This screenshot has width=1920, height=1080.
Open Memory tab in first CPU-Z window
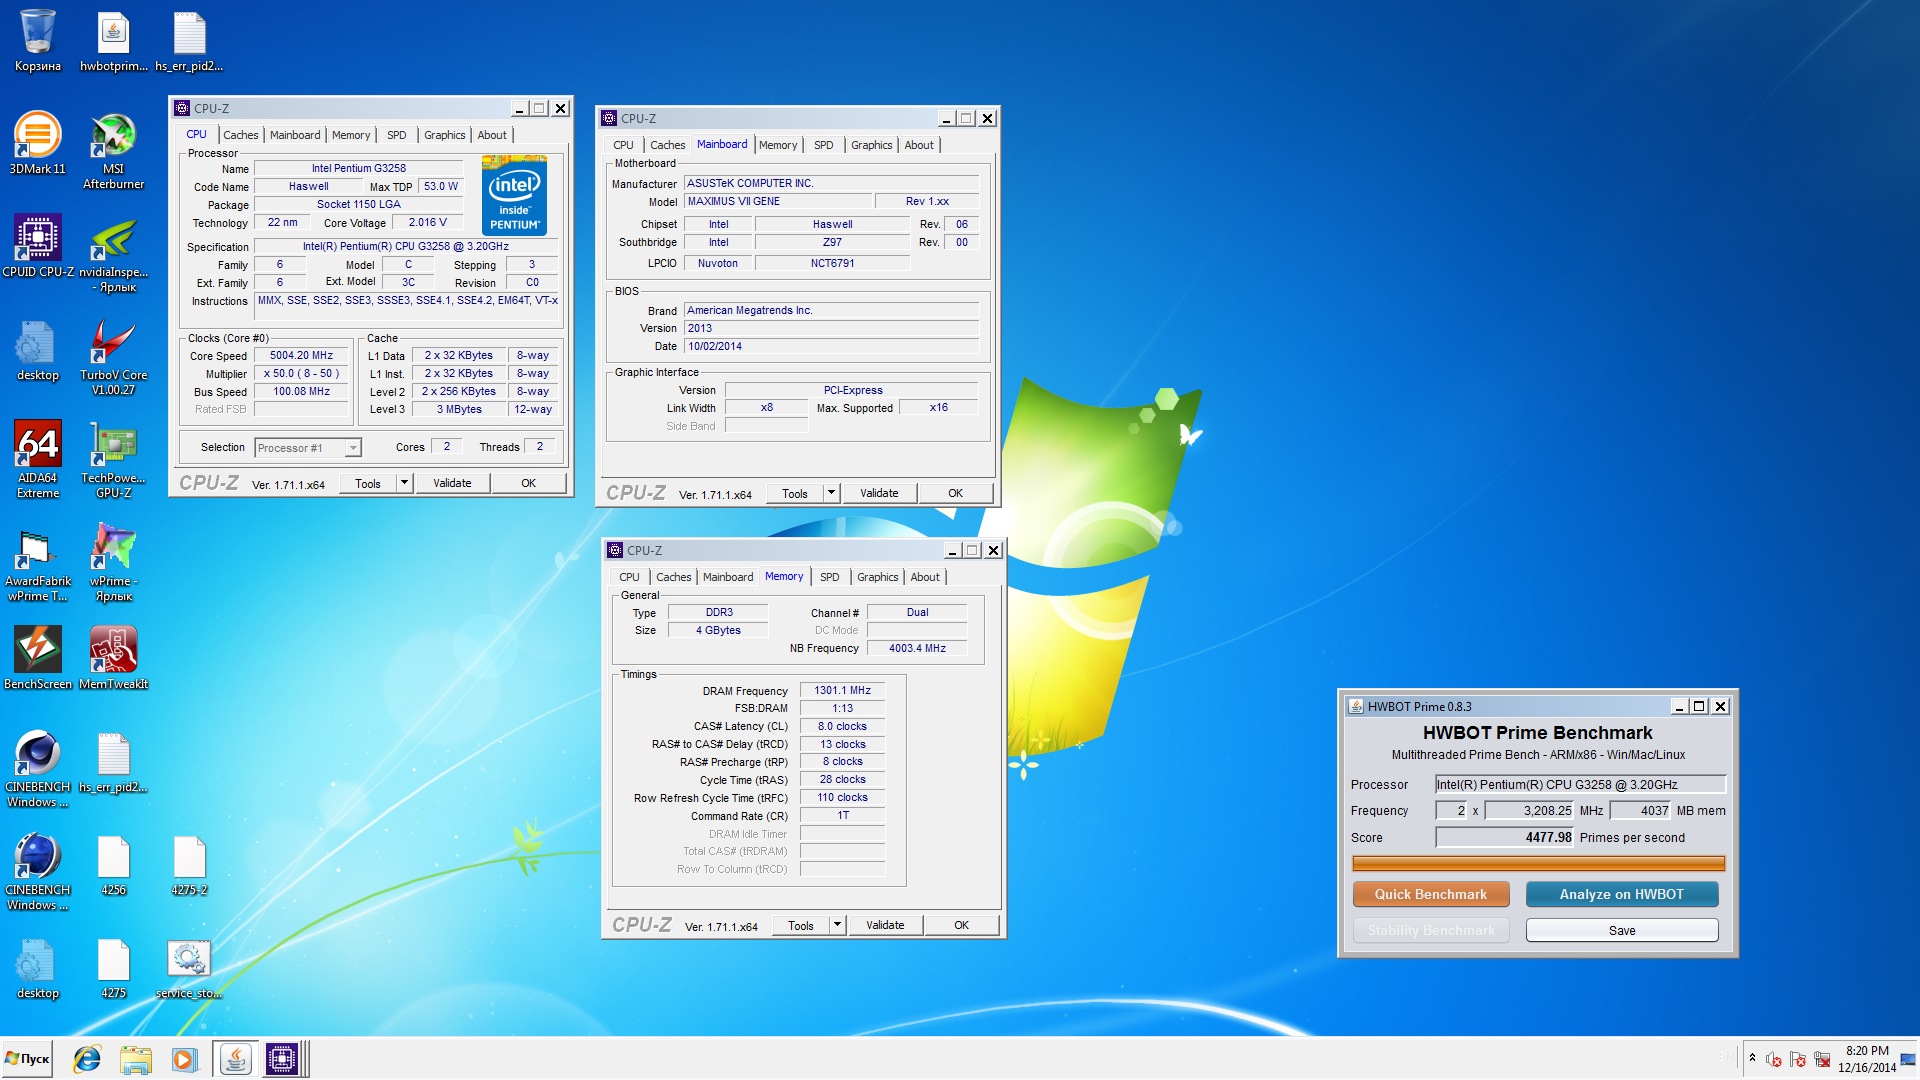pyautogui.click(x=350, y=135)
